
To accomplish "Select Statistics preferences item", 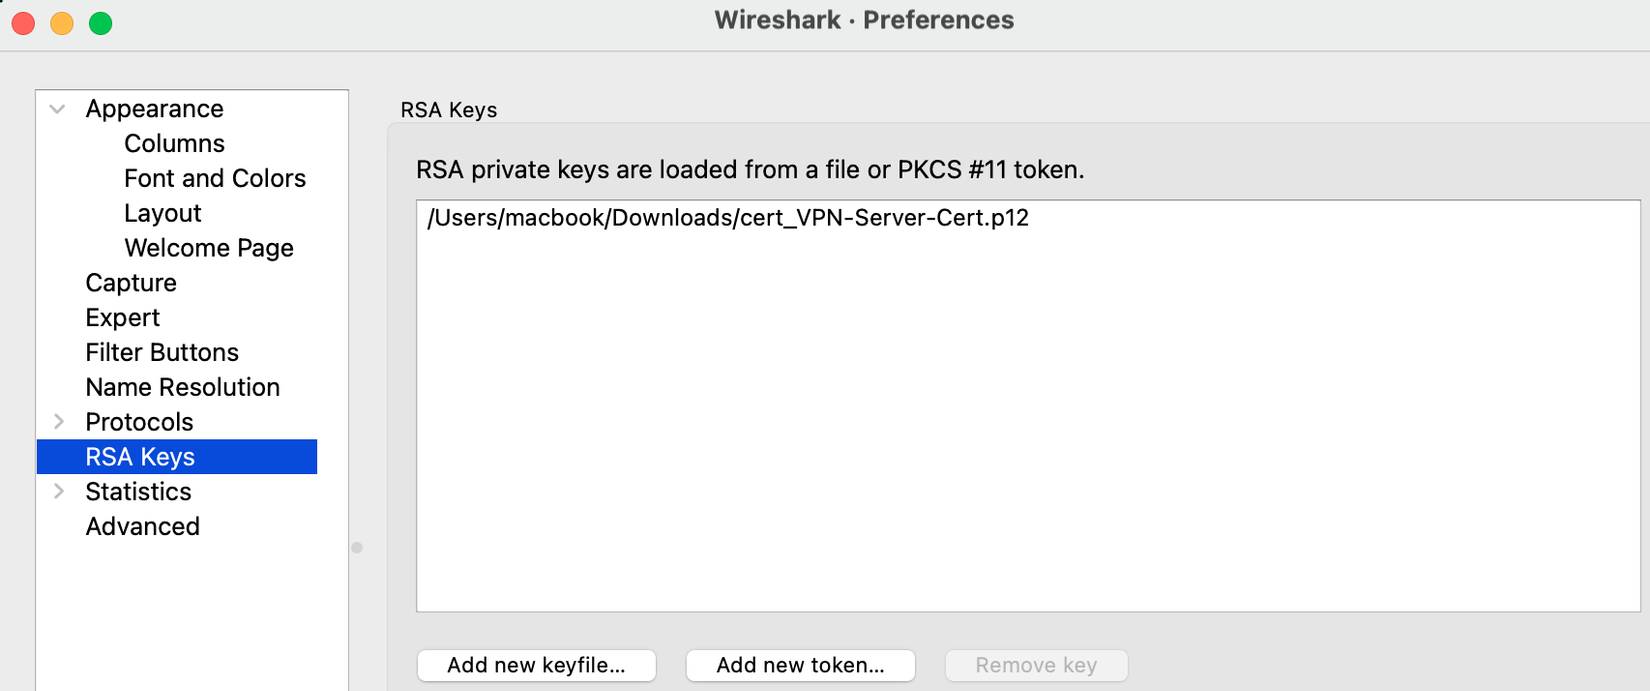I will pyautogui.click(x=138, y=492).
